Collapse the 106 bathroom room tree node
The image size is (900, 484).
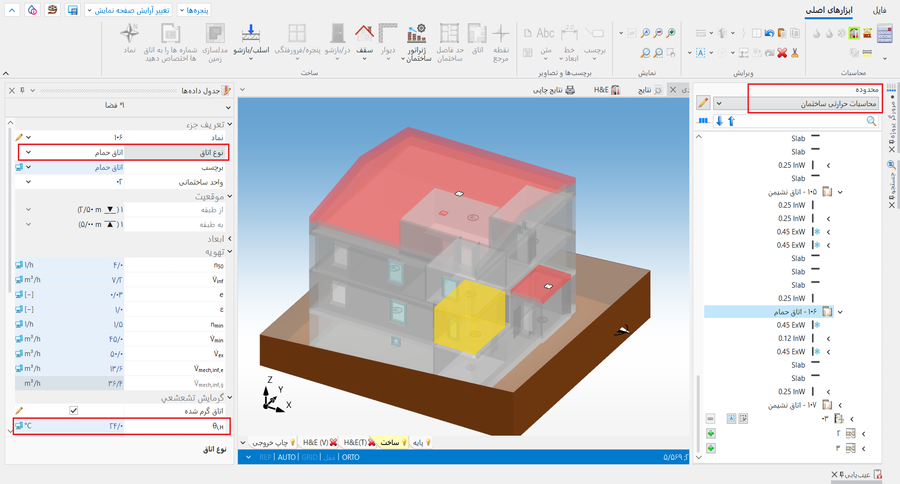pyautogui.click(x=839, y=312)
